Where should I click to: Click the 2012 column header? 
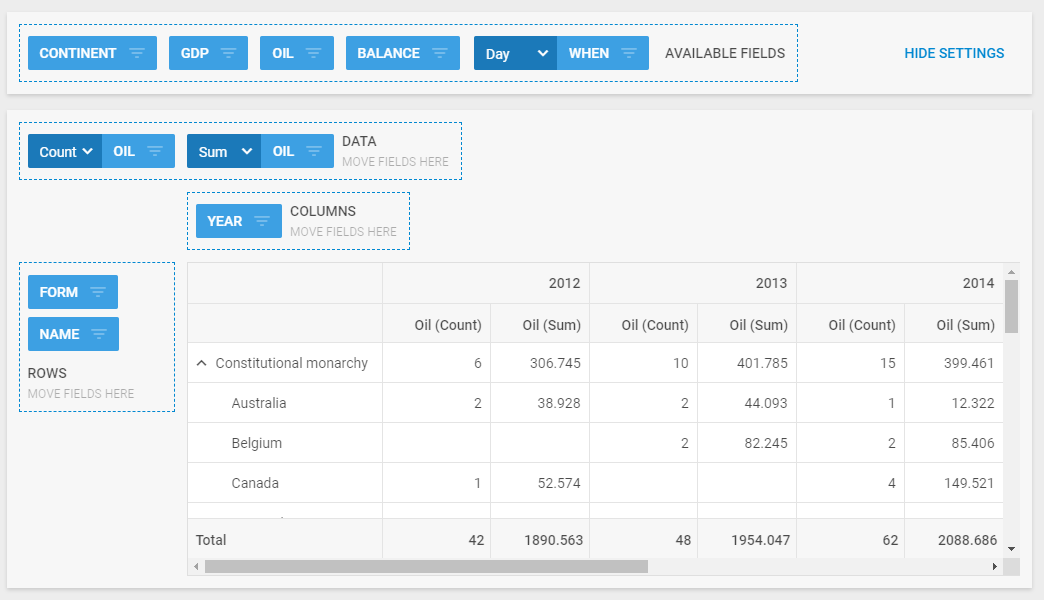486,283
